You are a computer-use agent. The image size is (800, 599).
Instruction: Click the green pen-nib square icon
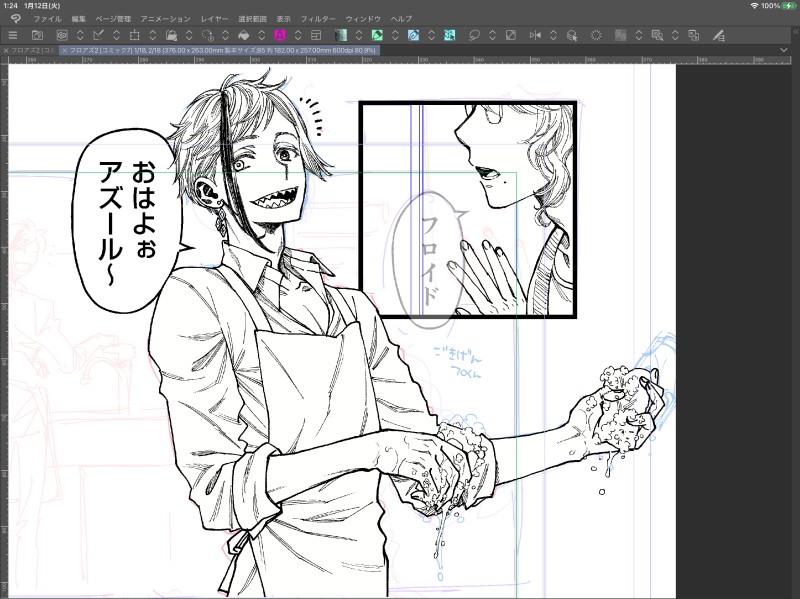(377, 35)
